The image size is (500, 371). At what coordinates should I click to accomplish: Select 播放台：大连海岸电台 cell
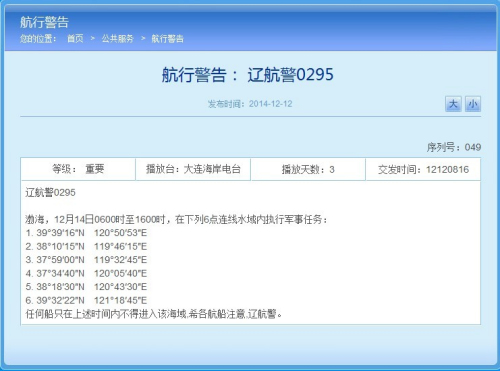(193, 169)
